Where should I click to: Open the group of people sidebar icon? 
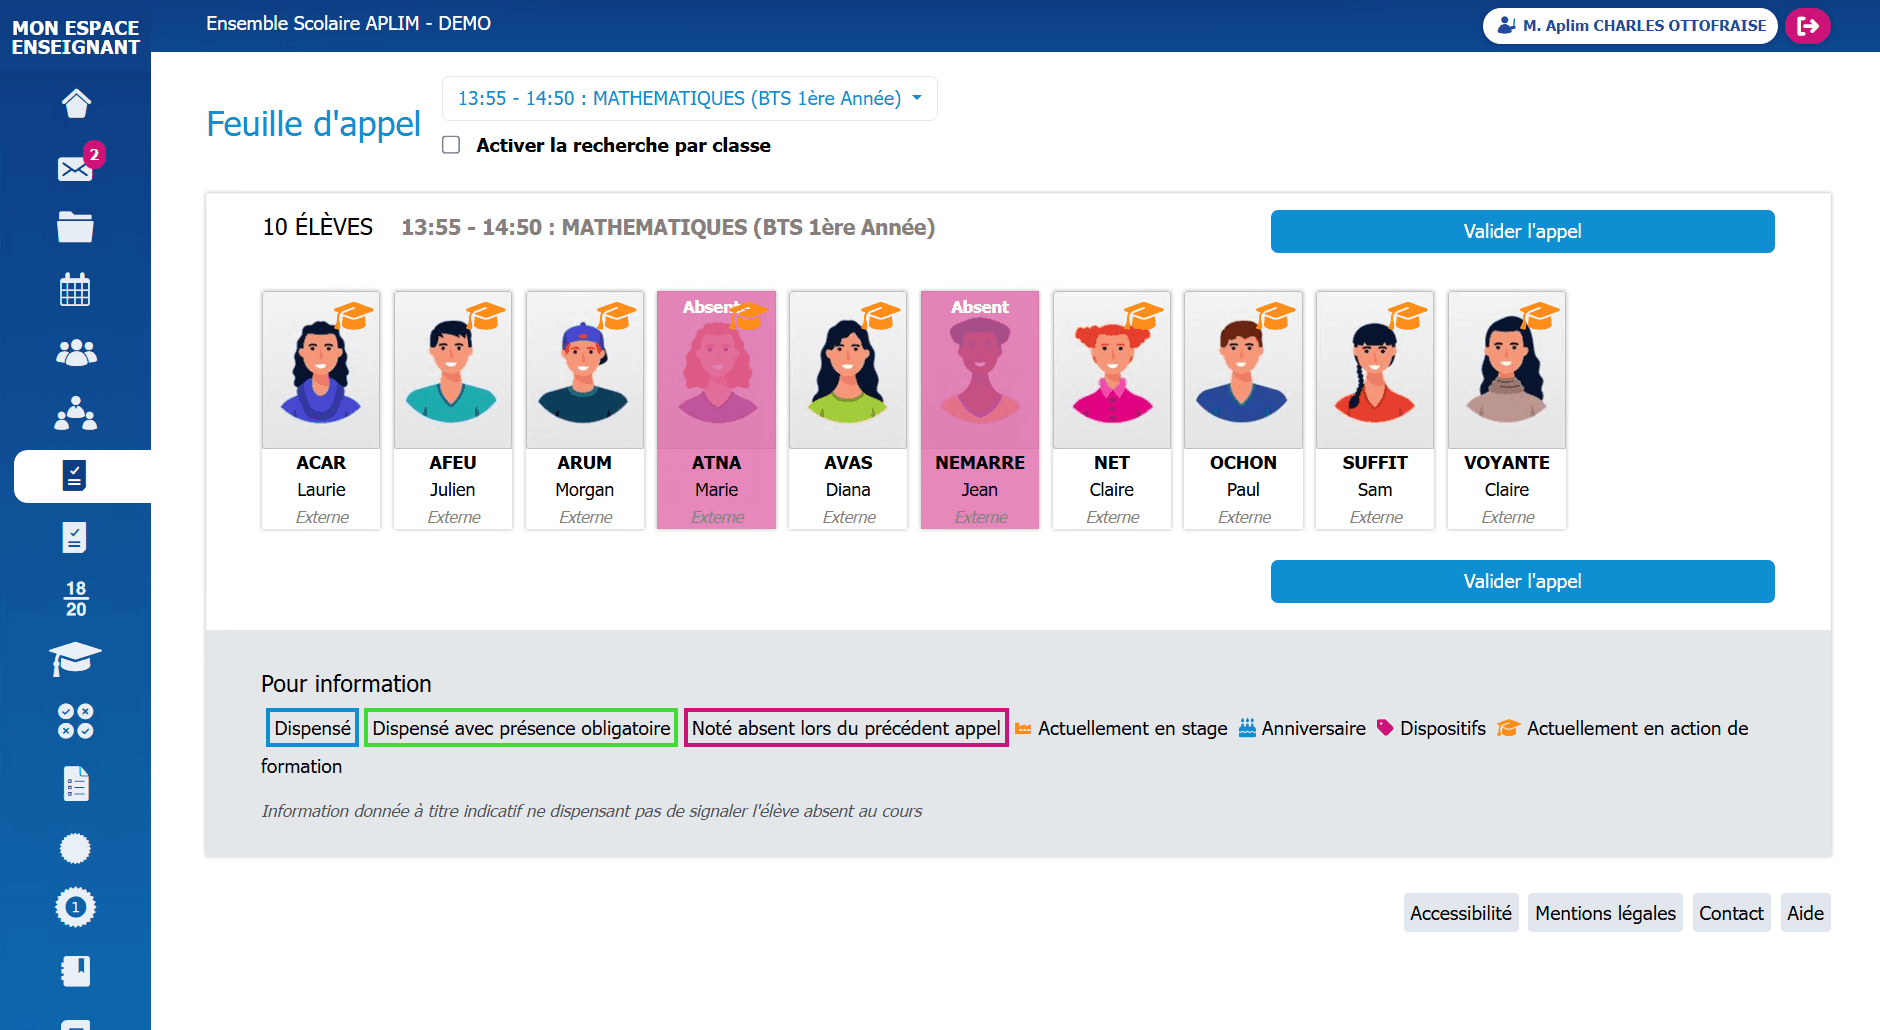[x=76, y=352]
